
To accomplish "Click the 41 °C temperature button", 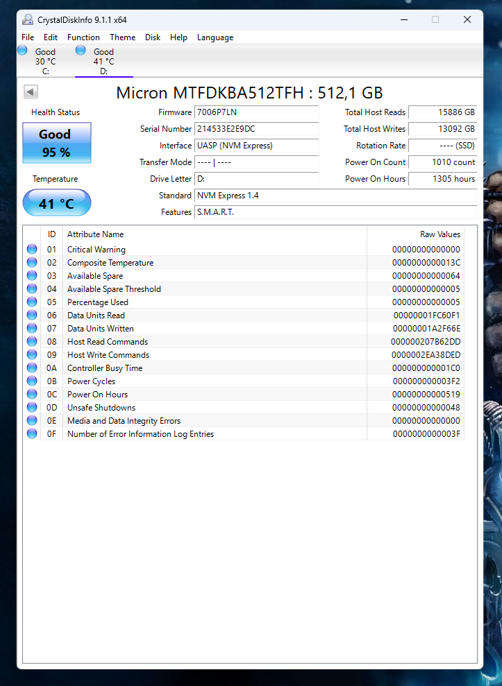I will point(57,203).
